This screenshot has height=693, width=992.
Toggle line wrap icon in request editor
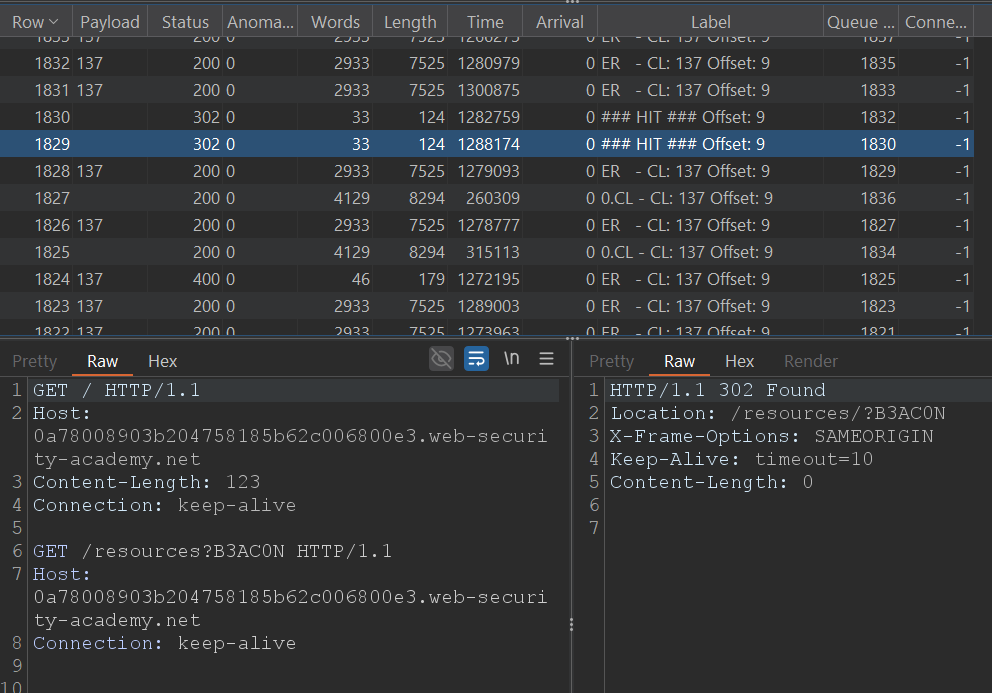477,359
